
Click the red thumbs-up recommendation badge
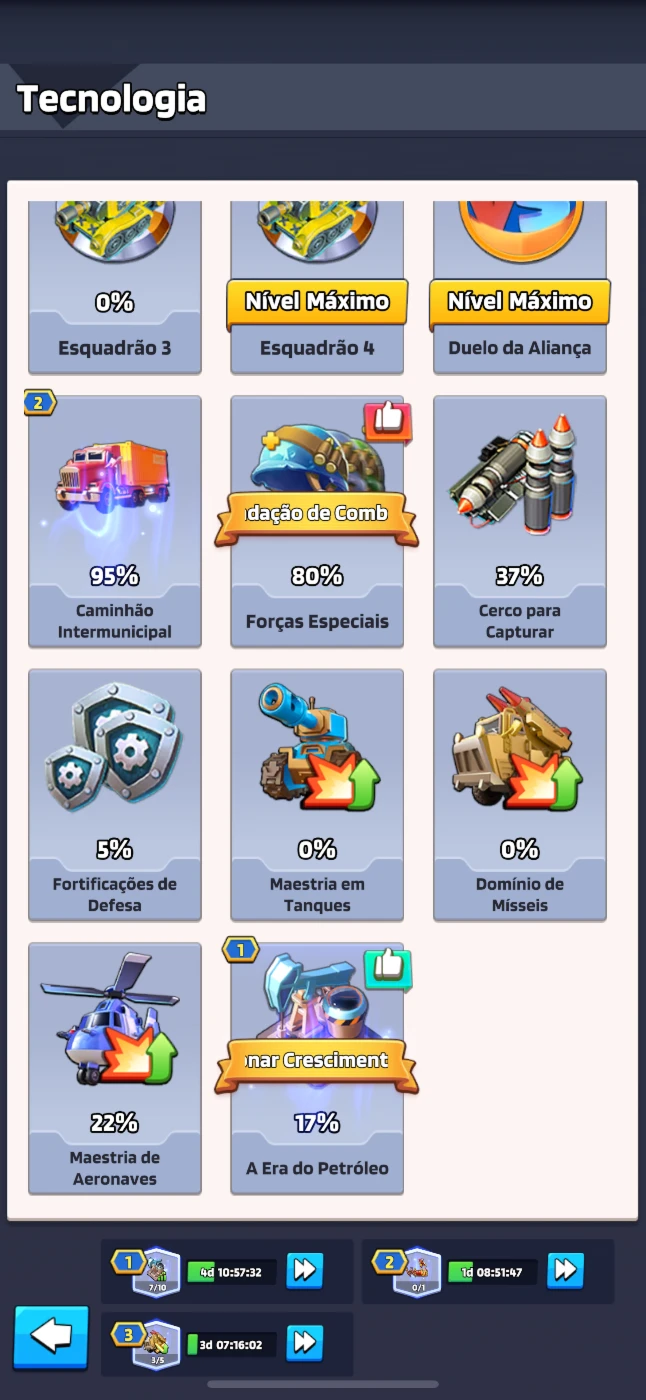[x=388, y=422]
